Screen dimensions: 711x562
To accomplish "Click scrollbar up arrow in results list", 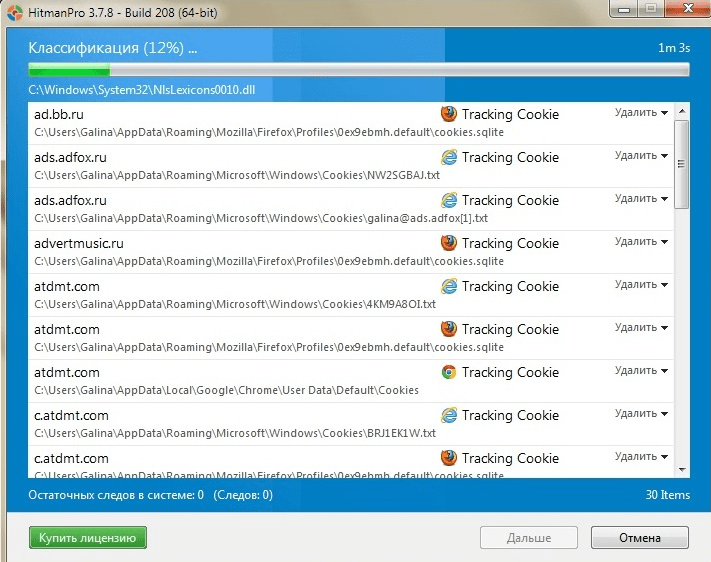I will click(x=681, y=110).
